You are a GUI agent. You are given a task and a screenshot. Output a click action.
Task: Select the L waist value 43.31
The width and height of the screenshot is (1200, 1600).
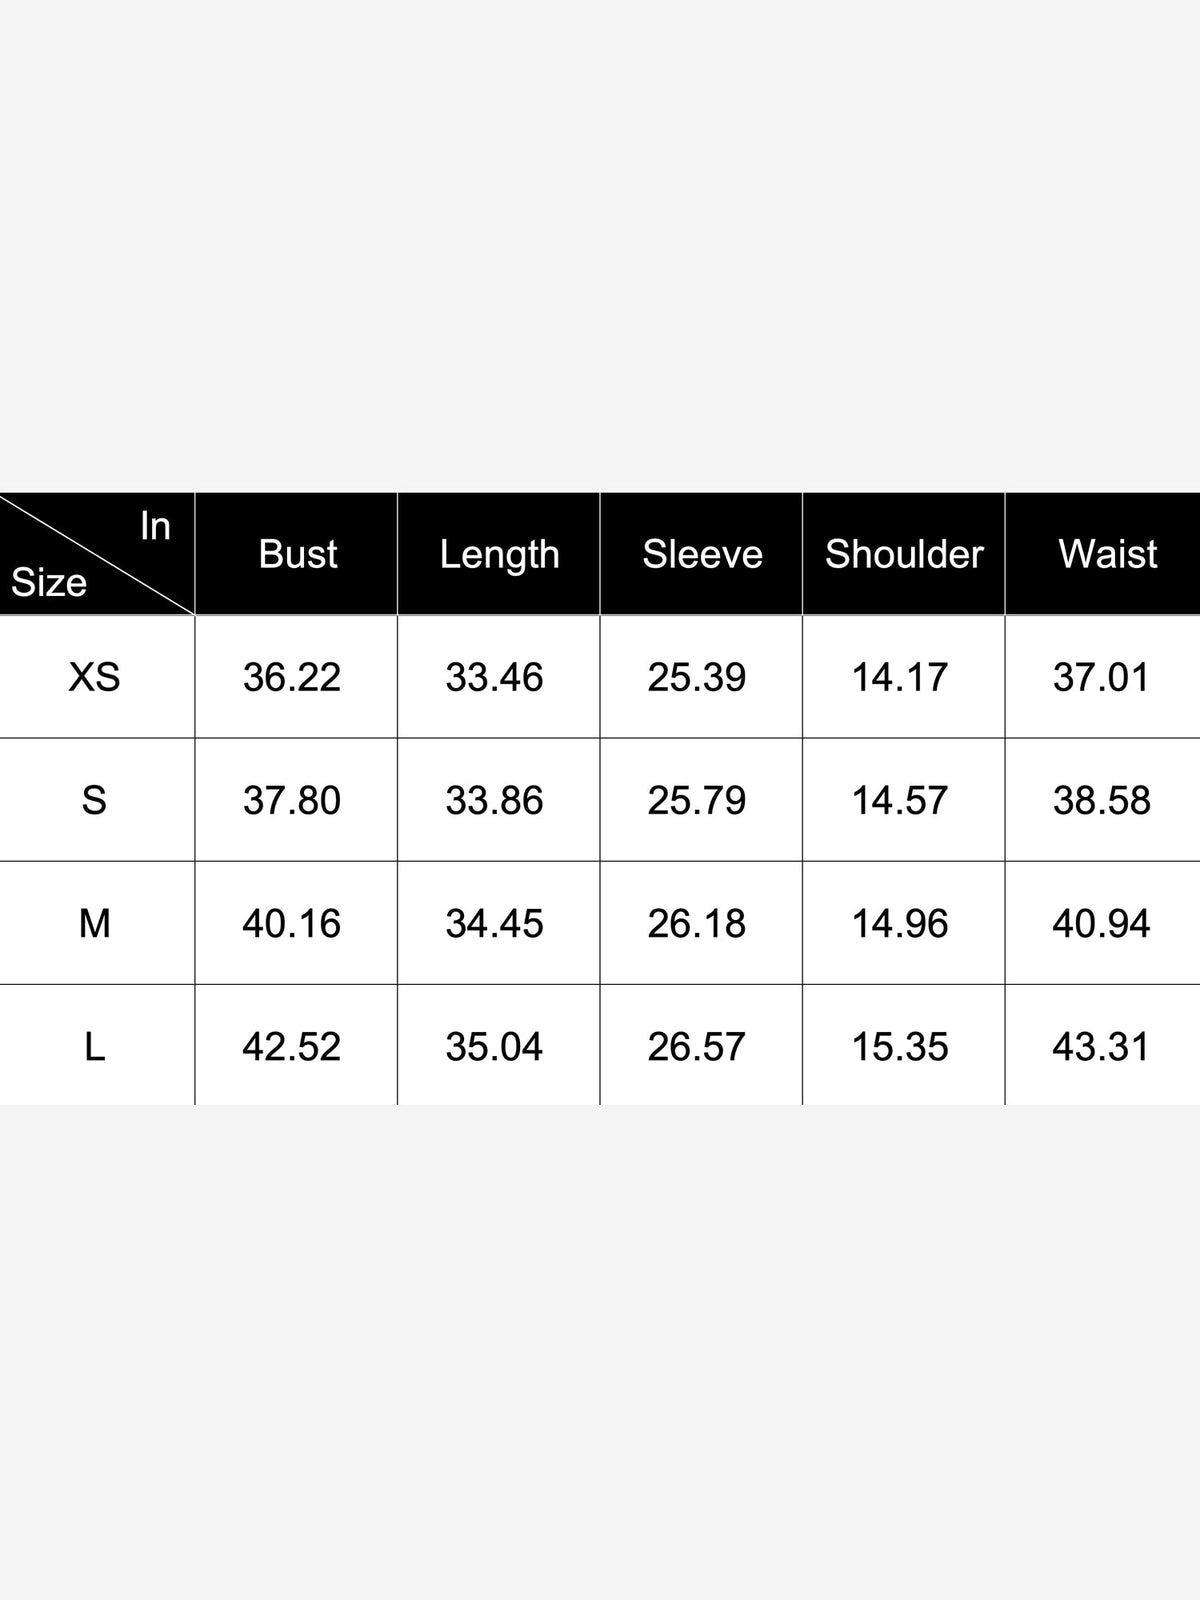tap(1101, 1046)
